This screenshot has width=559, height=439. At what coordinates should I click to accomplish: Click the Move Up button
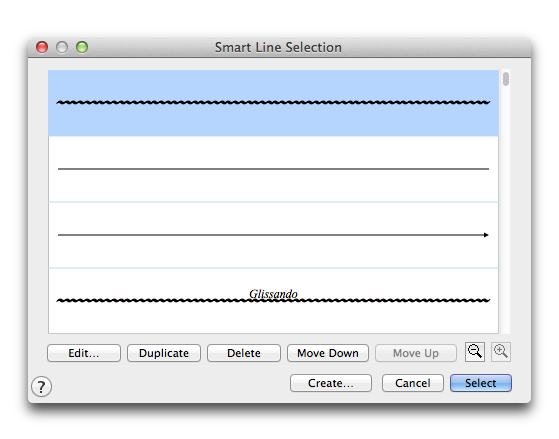click(416, 353)
